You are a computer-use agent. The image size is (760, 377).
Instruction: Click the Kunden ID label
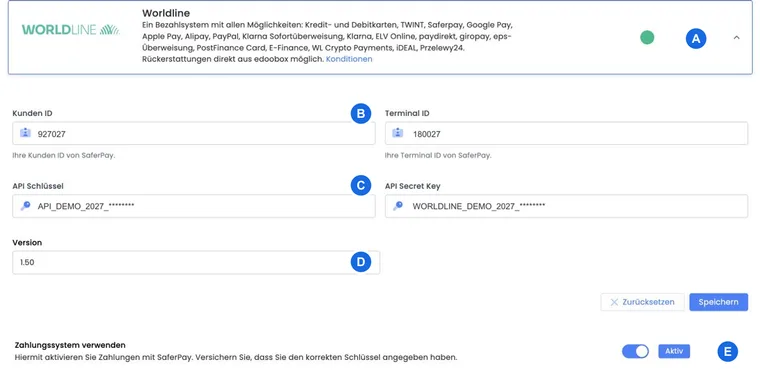pos(32,113)
